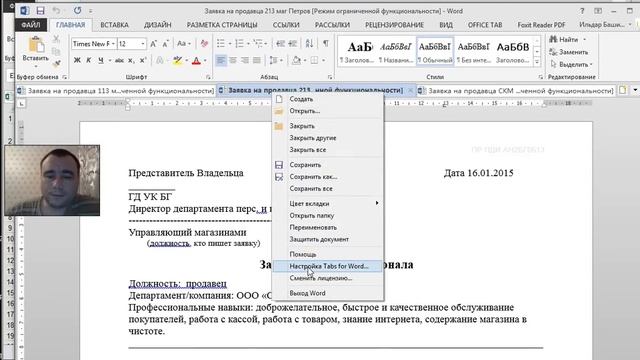Clear formatting with the eraser icon
This screenshot has width=640, height=360.
[204, 44]
